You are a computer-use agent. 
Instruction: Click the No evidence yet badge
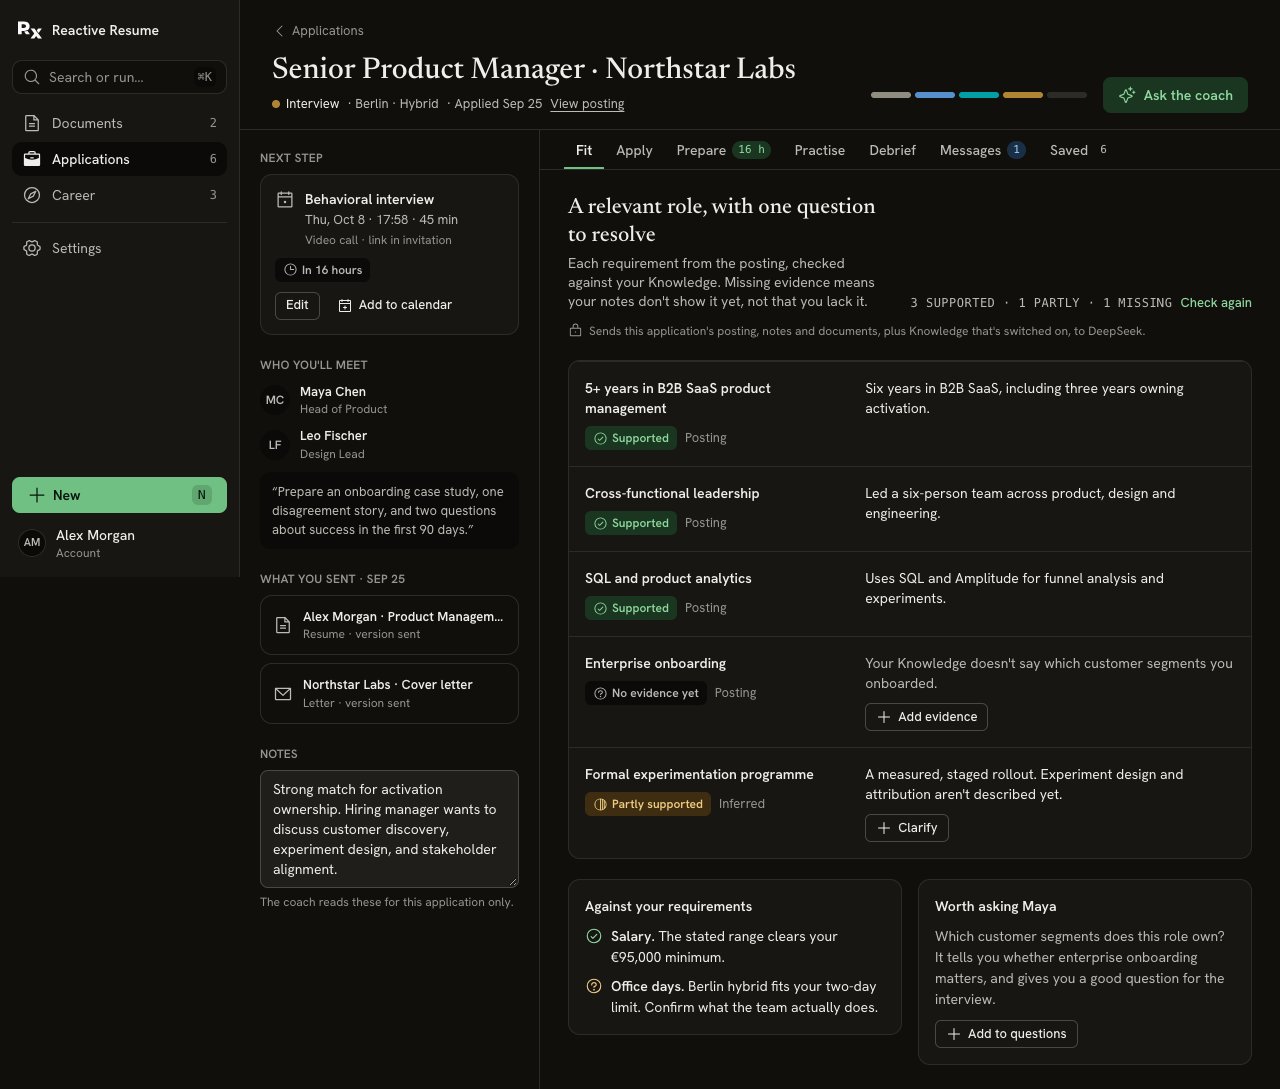point(646,693)
